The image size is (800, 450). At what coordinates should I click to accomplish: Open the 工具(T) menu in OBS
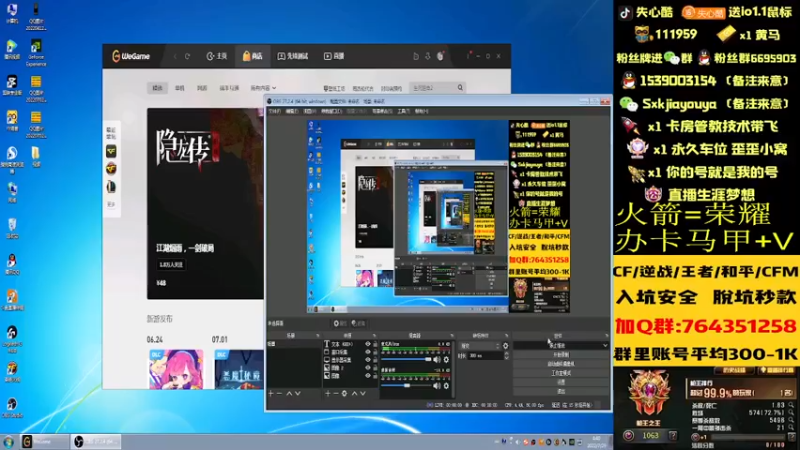tap(403, 111)
